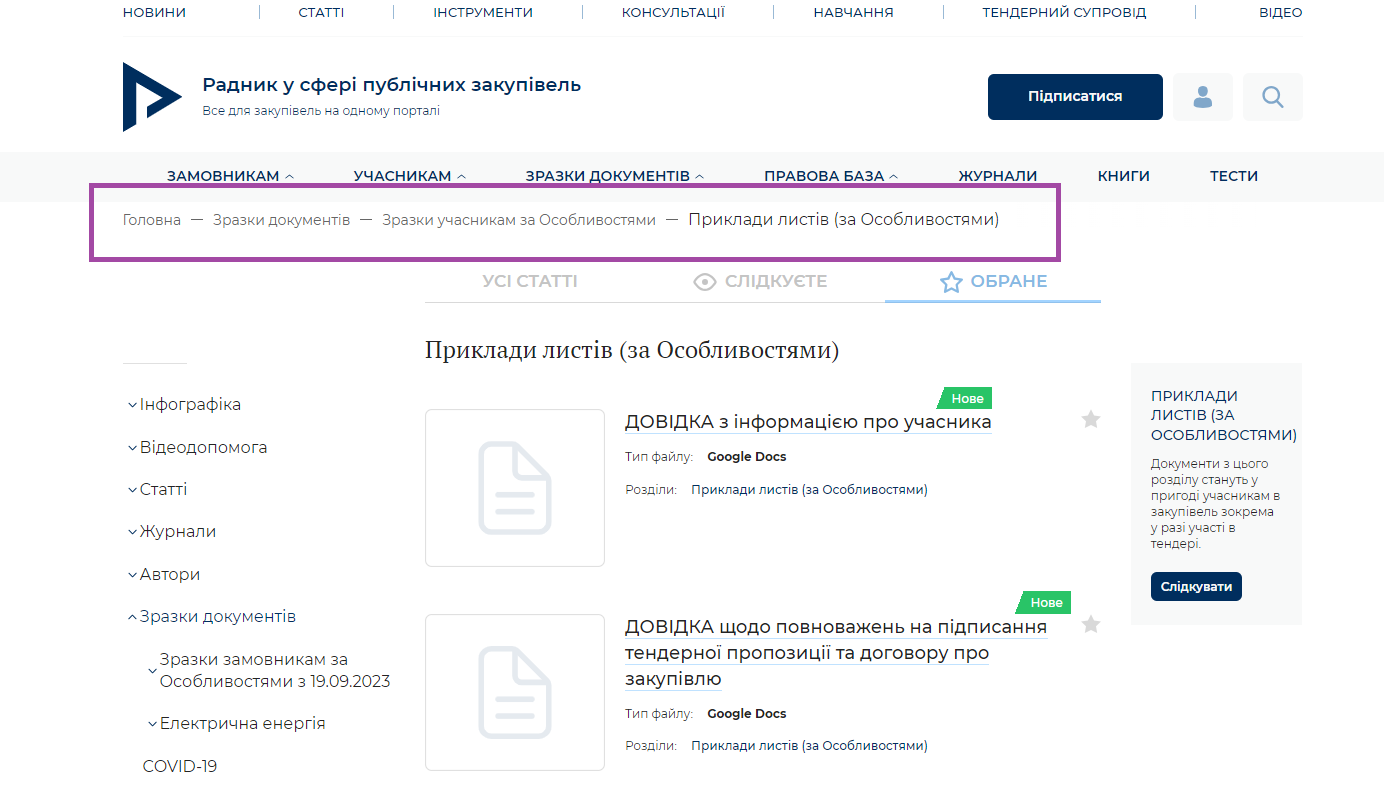Expand the ЗРАЗКИ ДОКУМЕНТІВ dropdown menu

[614, 176]
